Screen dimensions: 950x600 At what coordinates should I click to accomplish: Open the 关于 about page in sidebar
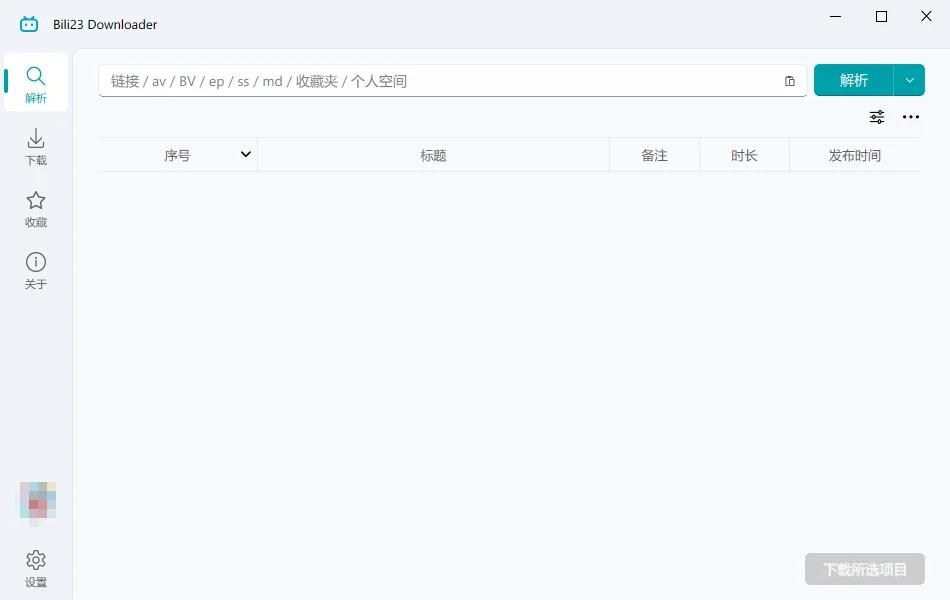pos(36,270)
